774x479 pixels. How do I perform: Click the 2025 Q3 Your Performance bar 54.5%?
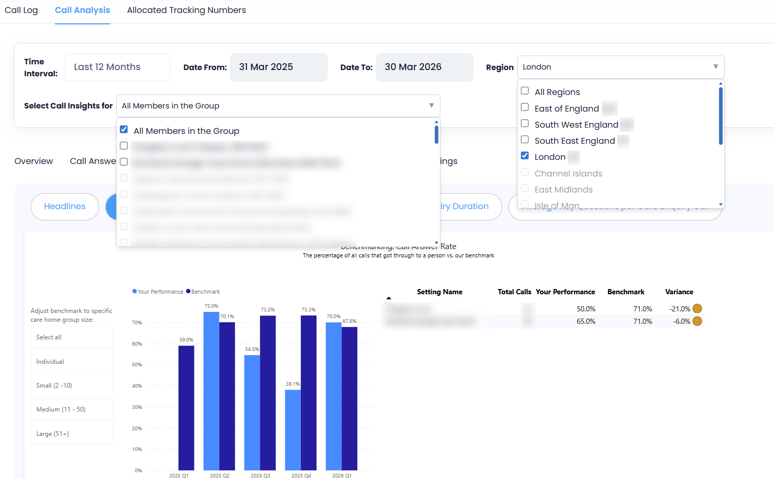tap(252, 413)
